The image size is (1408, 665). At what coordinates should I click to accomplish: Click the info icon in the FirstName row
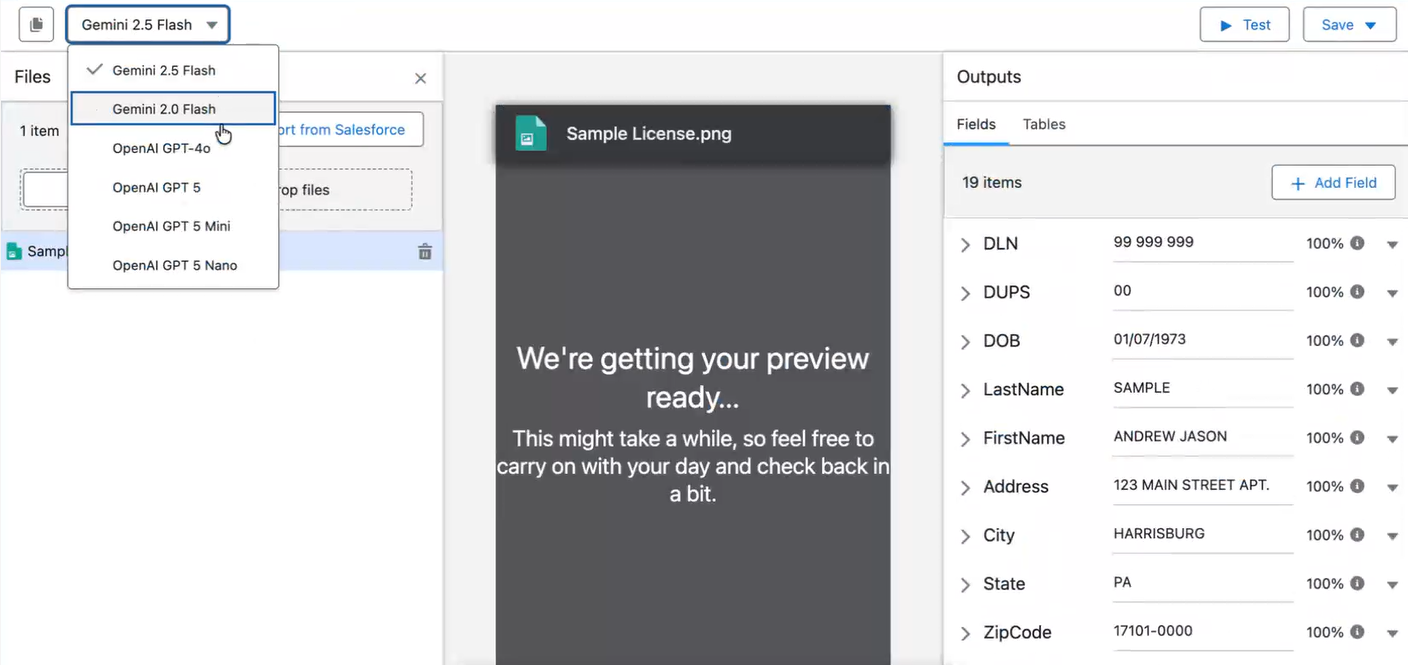coord(1357,438)
